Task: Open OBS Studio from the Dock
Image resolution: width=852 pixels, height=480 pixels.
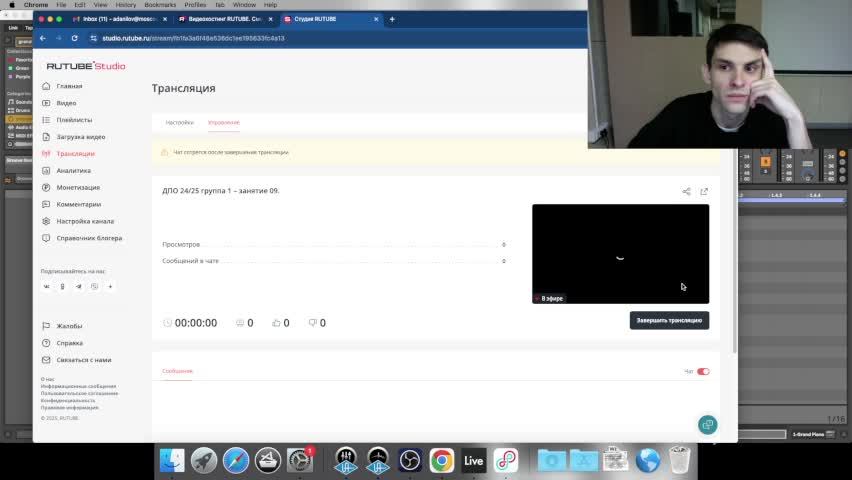Action: (x=410, y=460)
